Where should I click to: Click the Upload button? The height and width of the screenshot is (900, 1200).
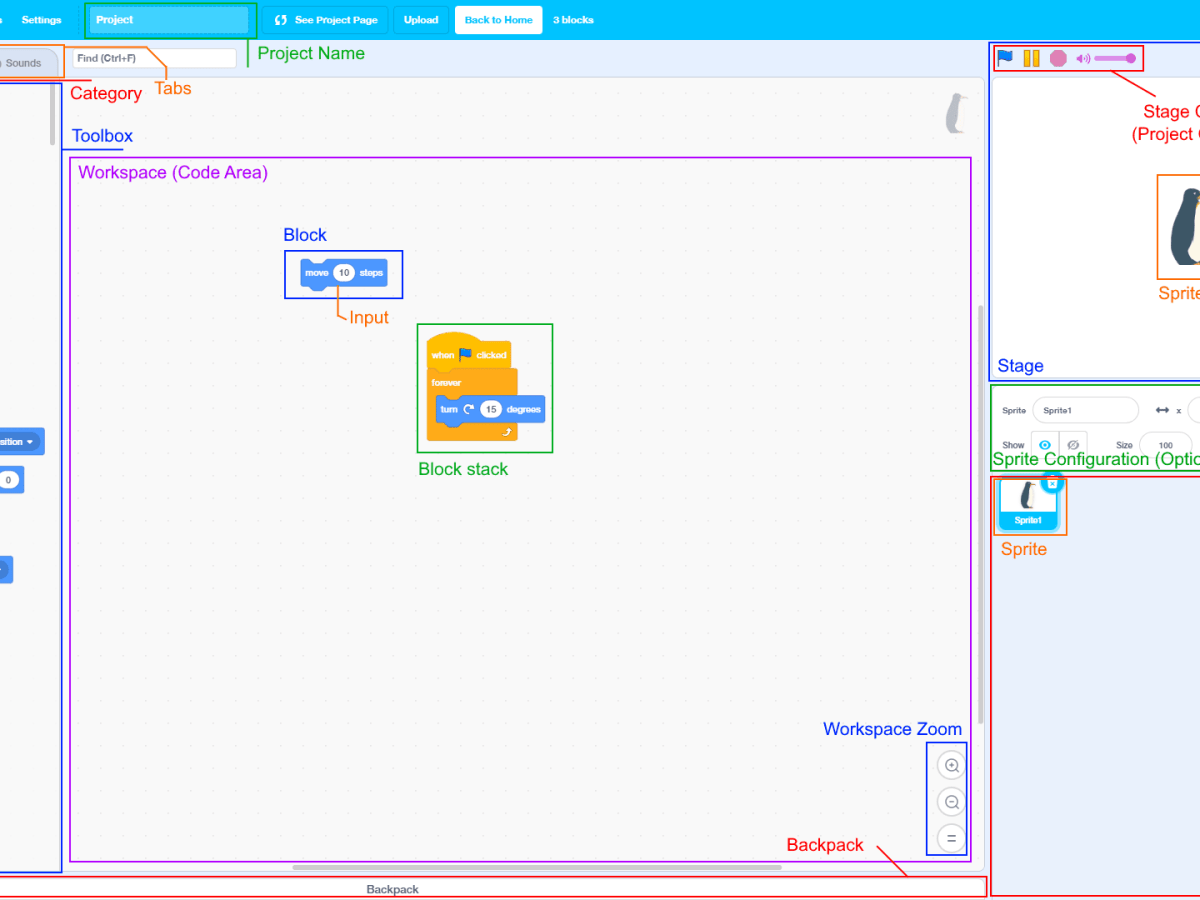point(421,20)
